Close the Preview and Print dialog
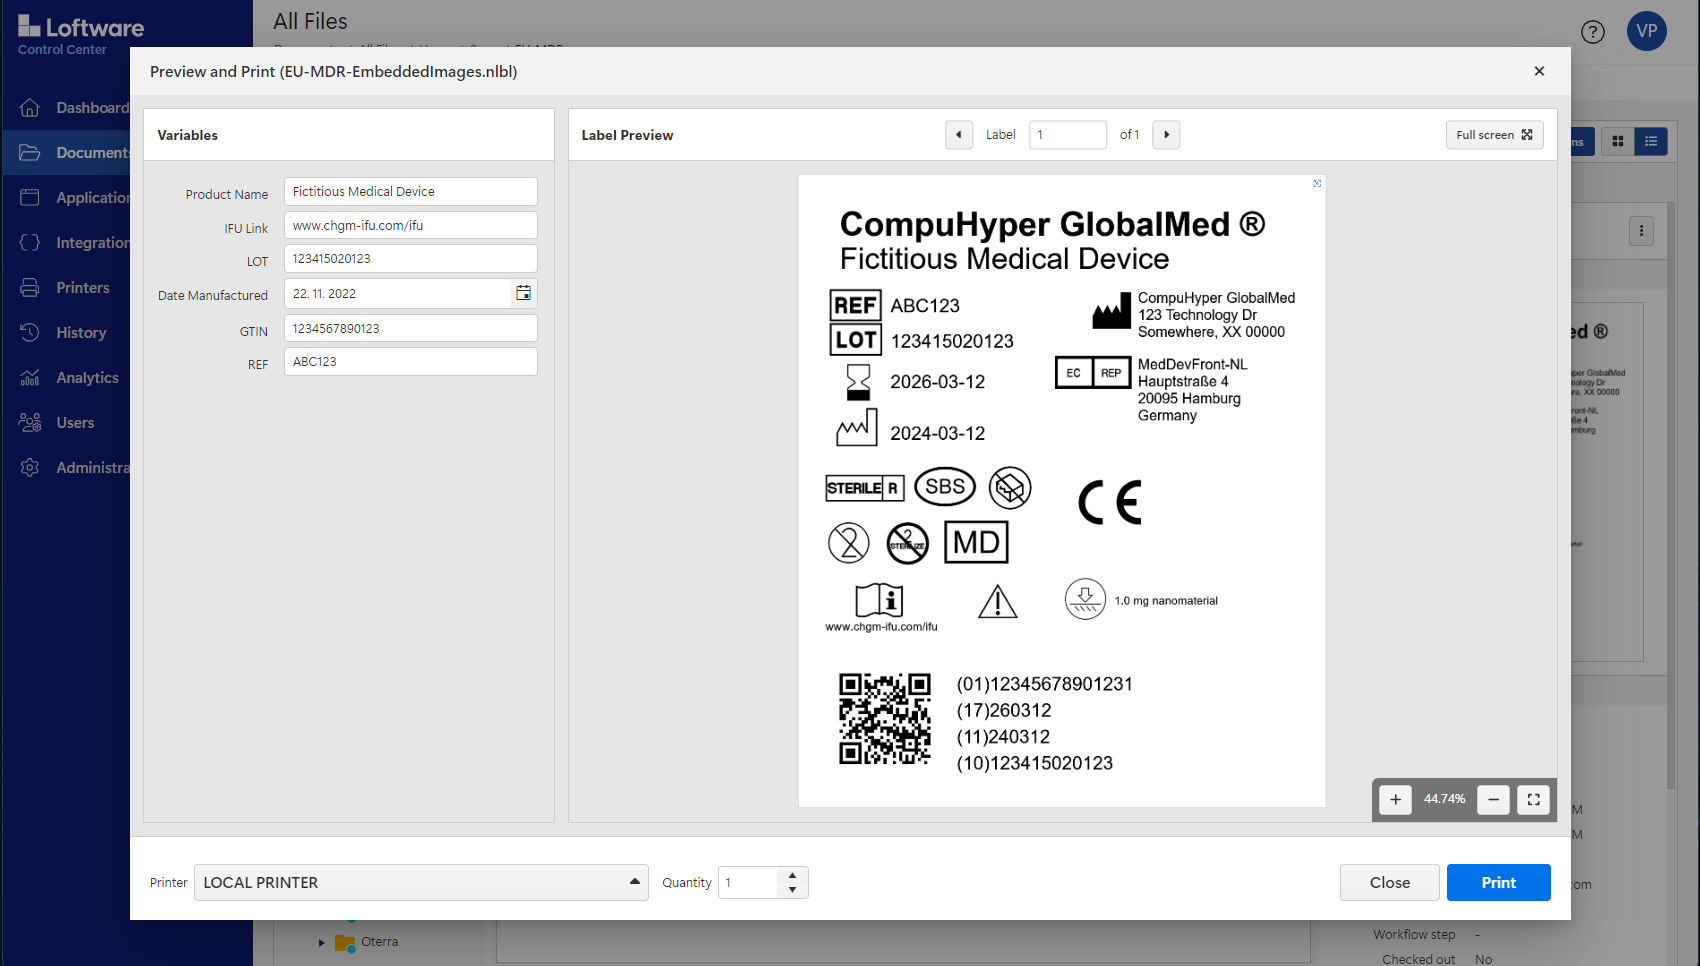The width and height of the screenshot is (1700, 966). click(1539, 71)
